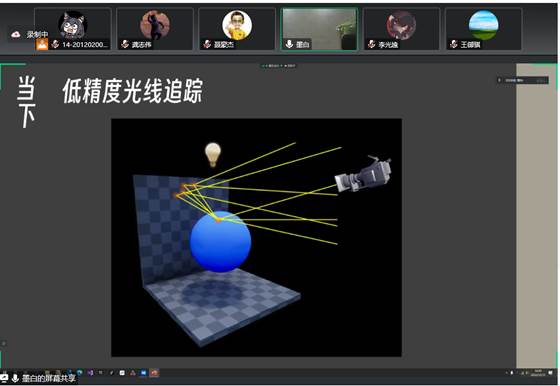Viewport: 560px width, 386px height.
Task: Open the purple Visual Studio taskbar icon
Action: click(90, 373)
